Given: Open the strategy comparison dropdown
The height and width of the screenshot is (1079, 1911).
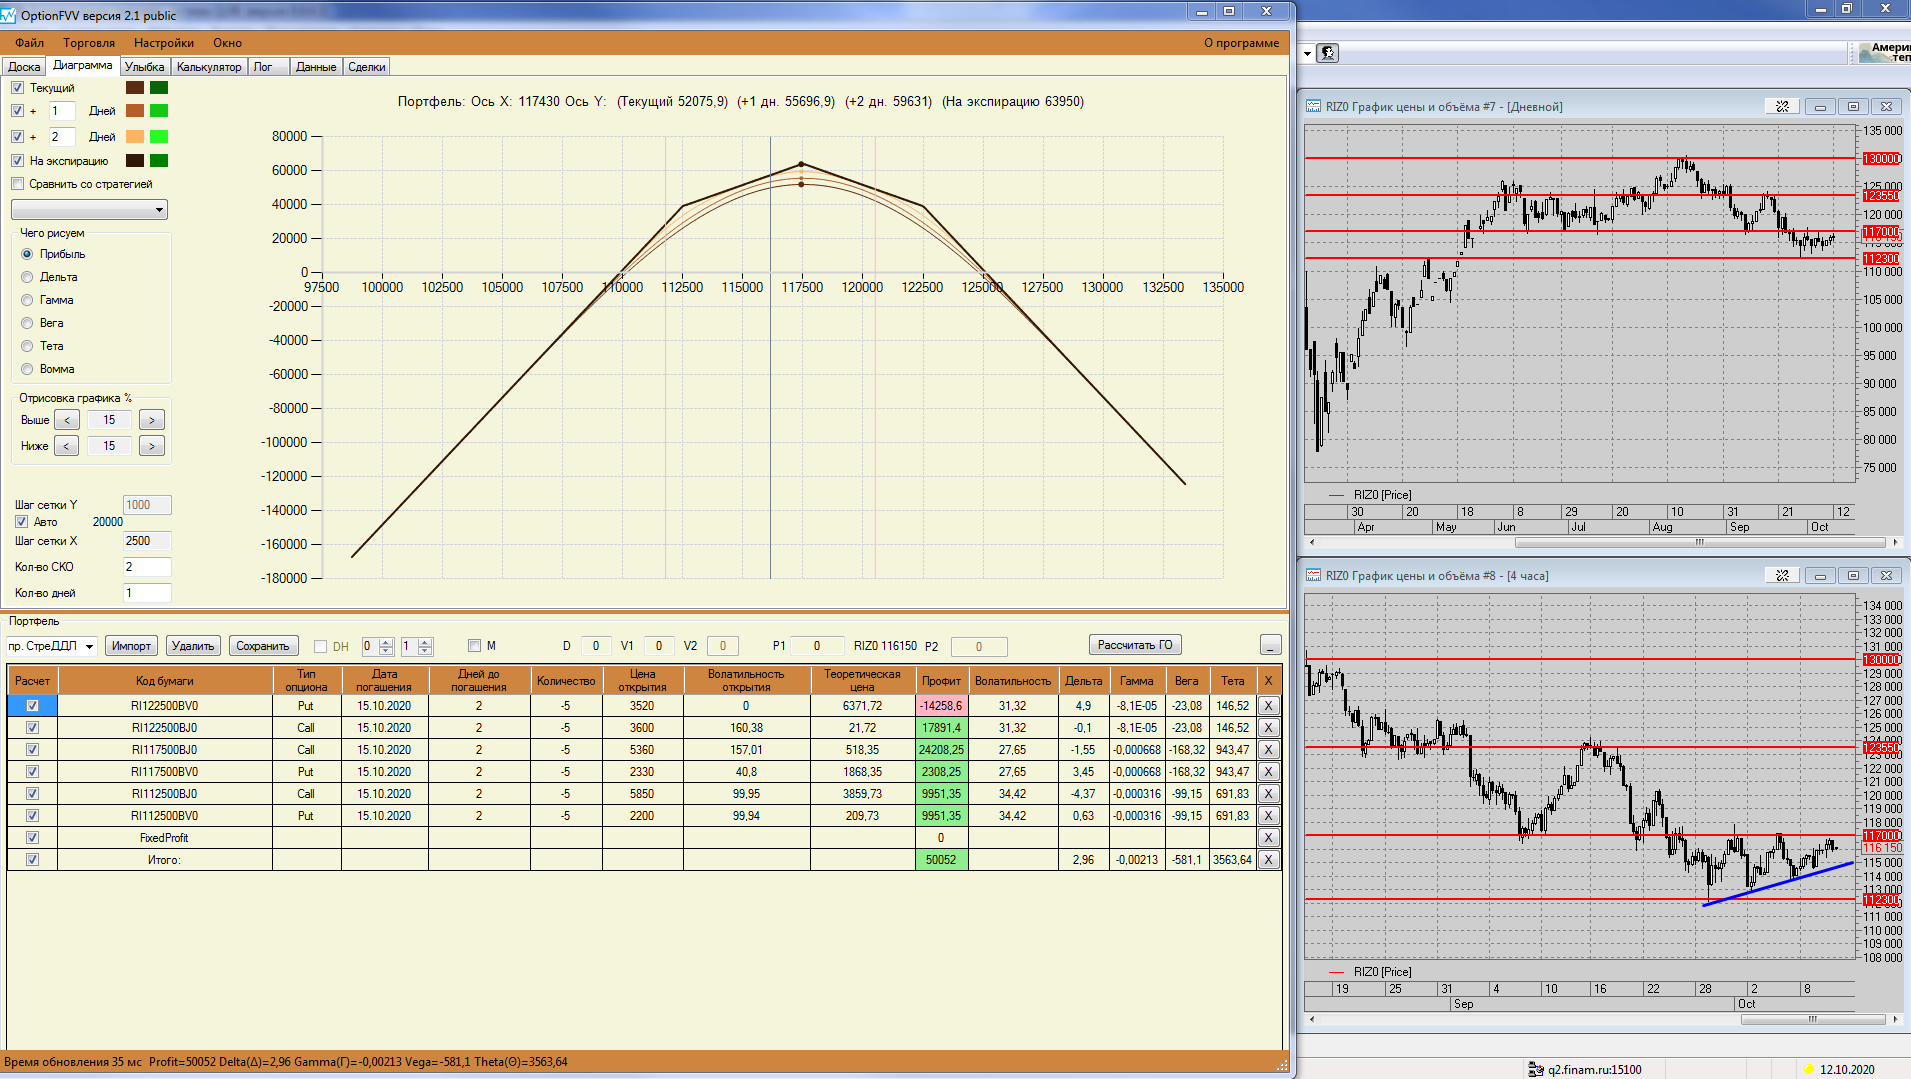Looking at the screenshot, I should [89, 209].
